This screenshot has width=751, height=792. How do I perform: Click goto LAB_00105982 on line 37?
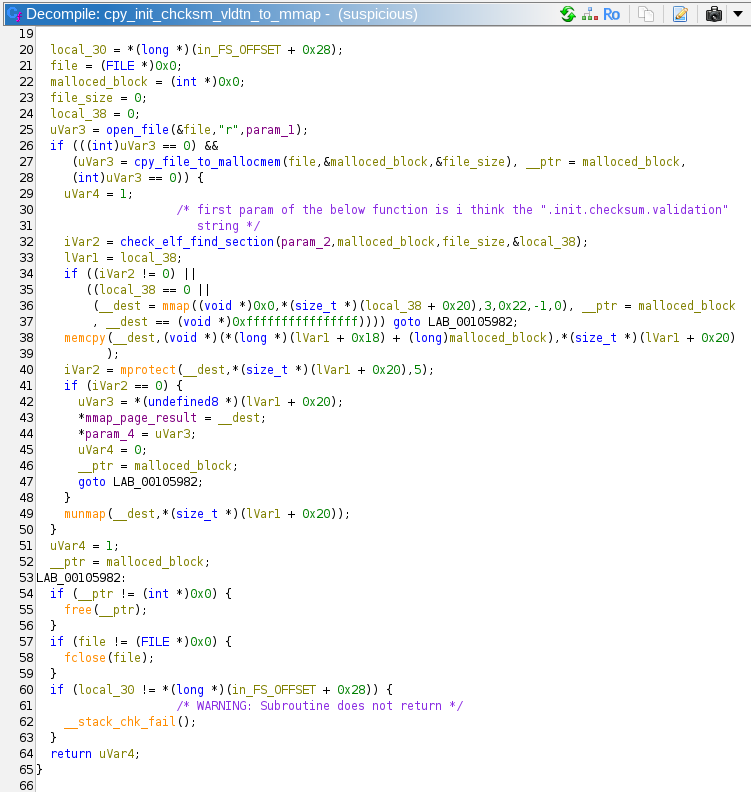(x=455, y=322)
